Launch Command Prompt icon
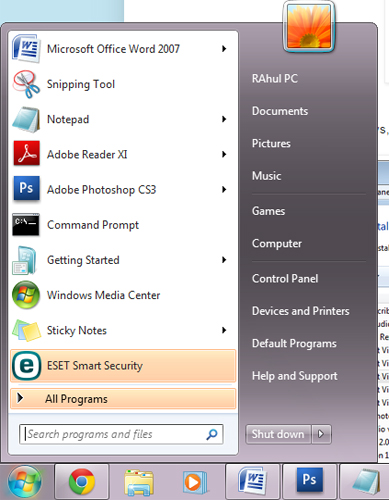Screen dimensions: 389x500 pos(26,225)
